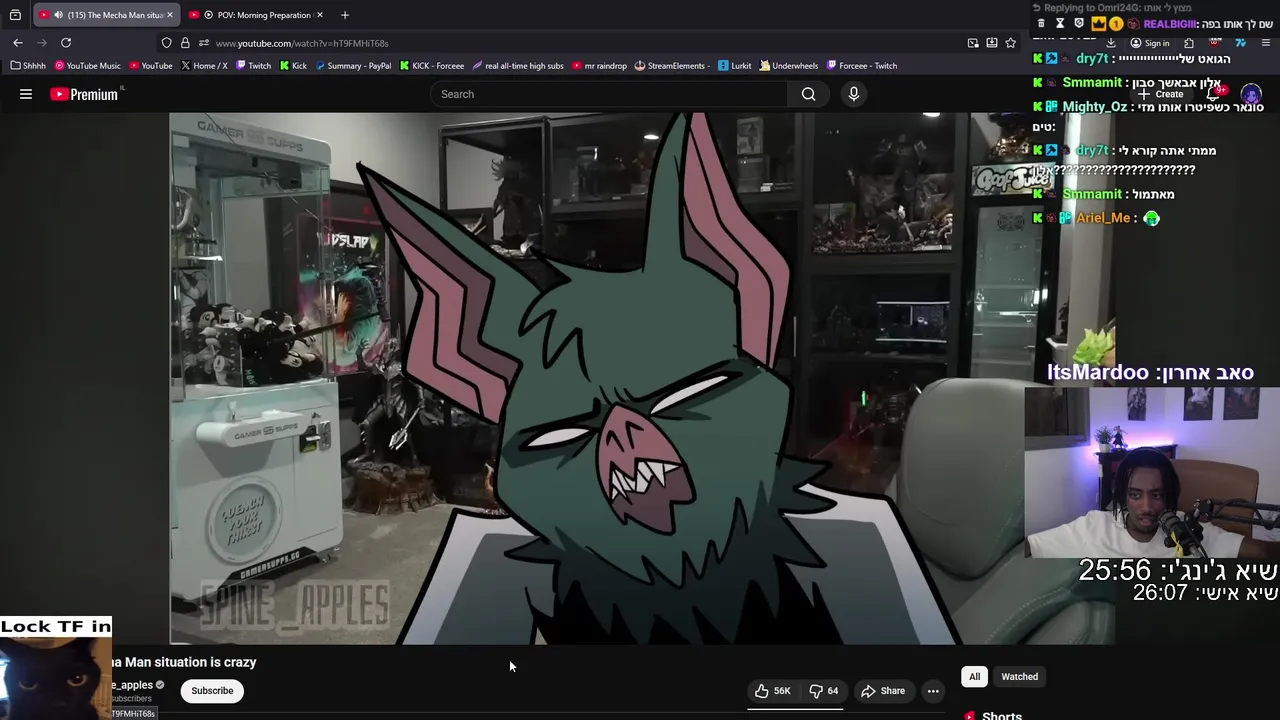1280x720 pixels.
Task: Open a new browser tab
Action: click(345, 15)
